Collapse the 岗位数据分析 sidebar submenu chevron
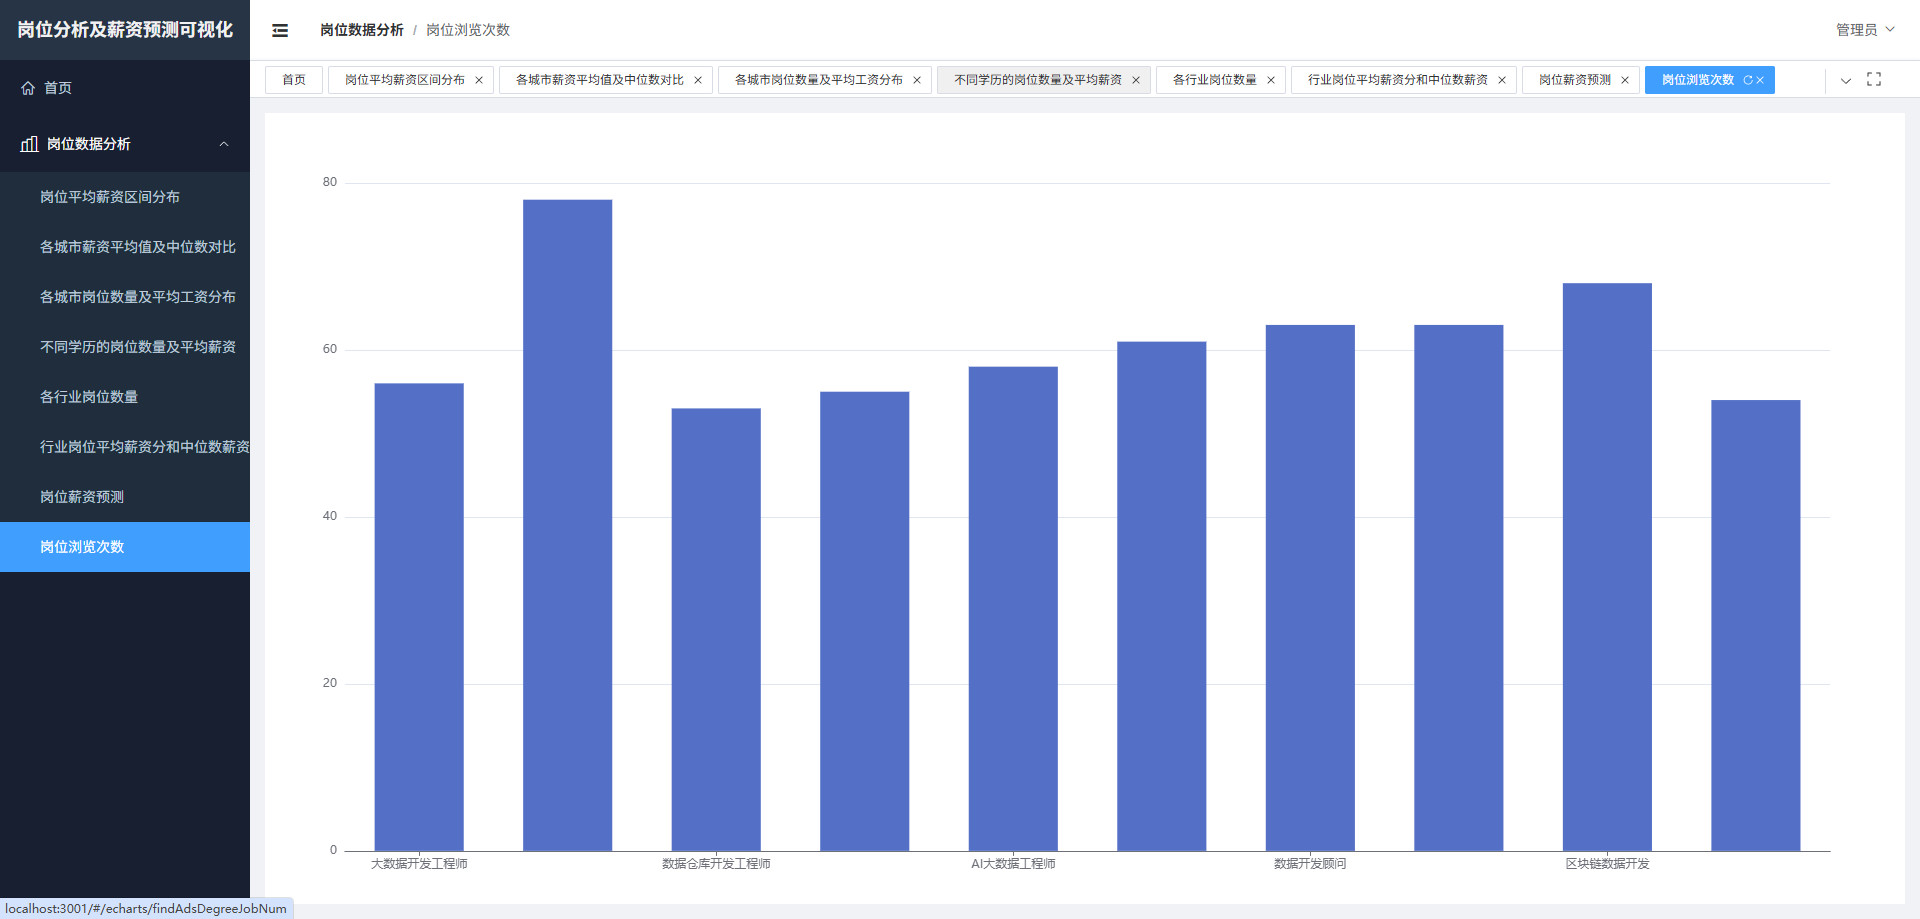The height and width of the screenshot is (919, 1920). pyautogui.click(x=224, y=144)
